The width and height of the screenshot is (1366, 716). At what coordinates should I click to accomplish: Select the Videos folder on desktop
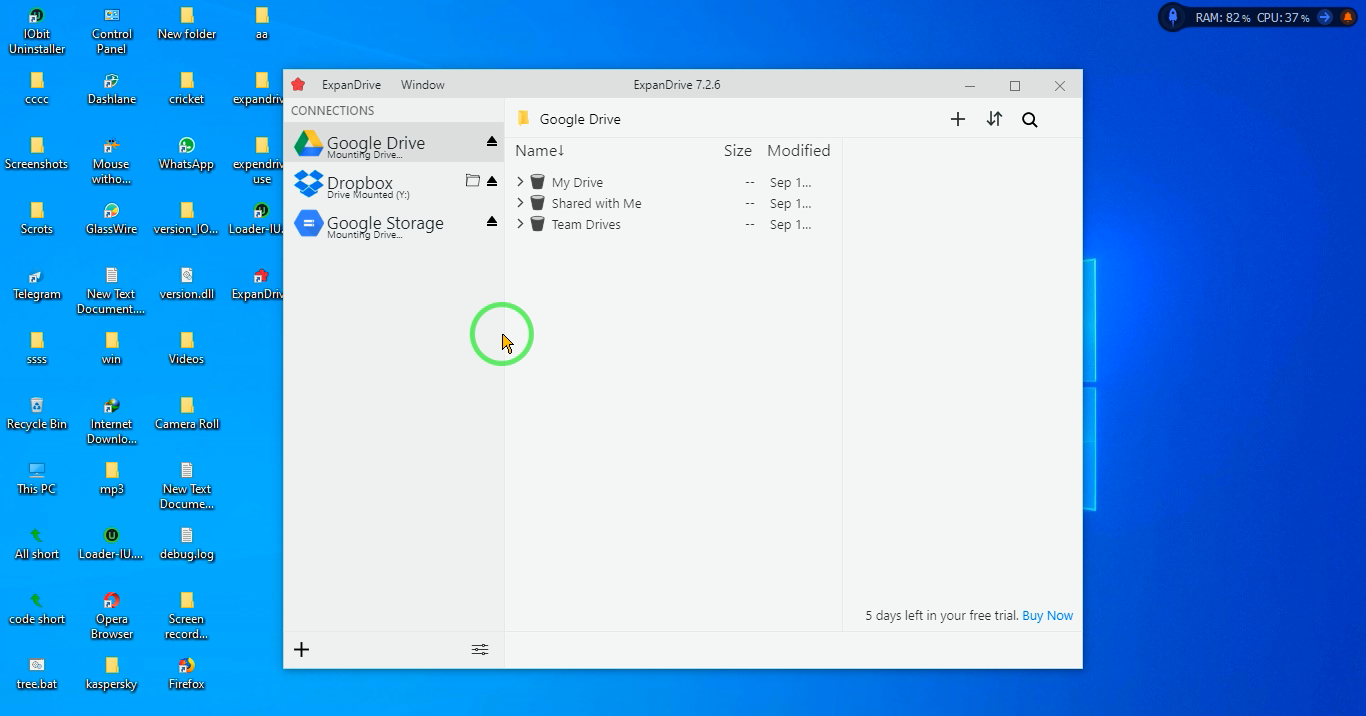[187, 348]
